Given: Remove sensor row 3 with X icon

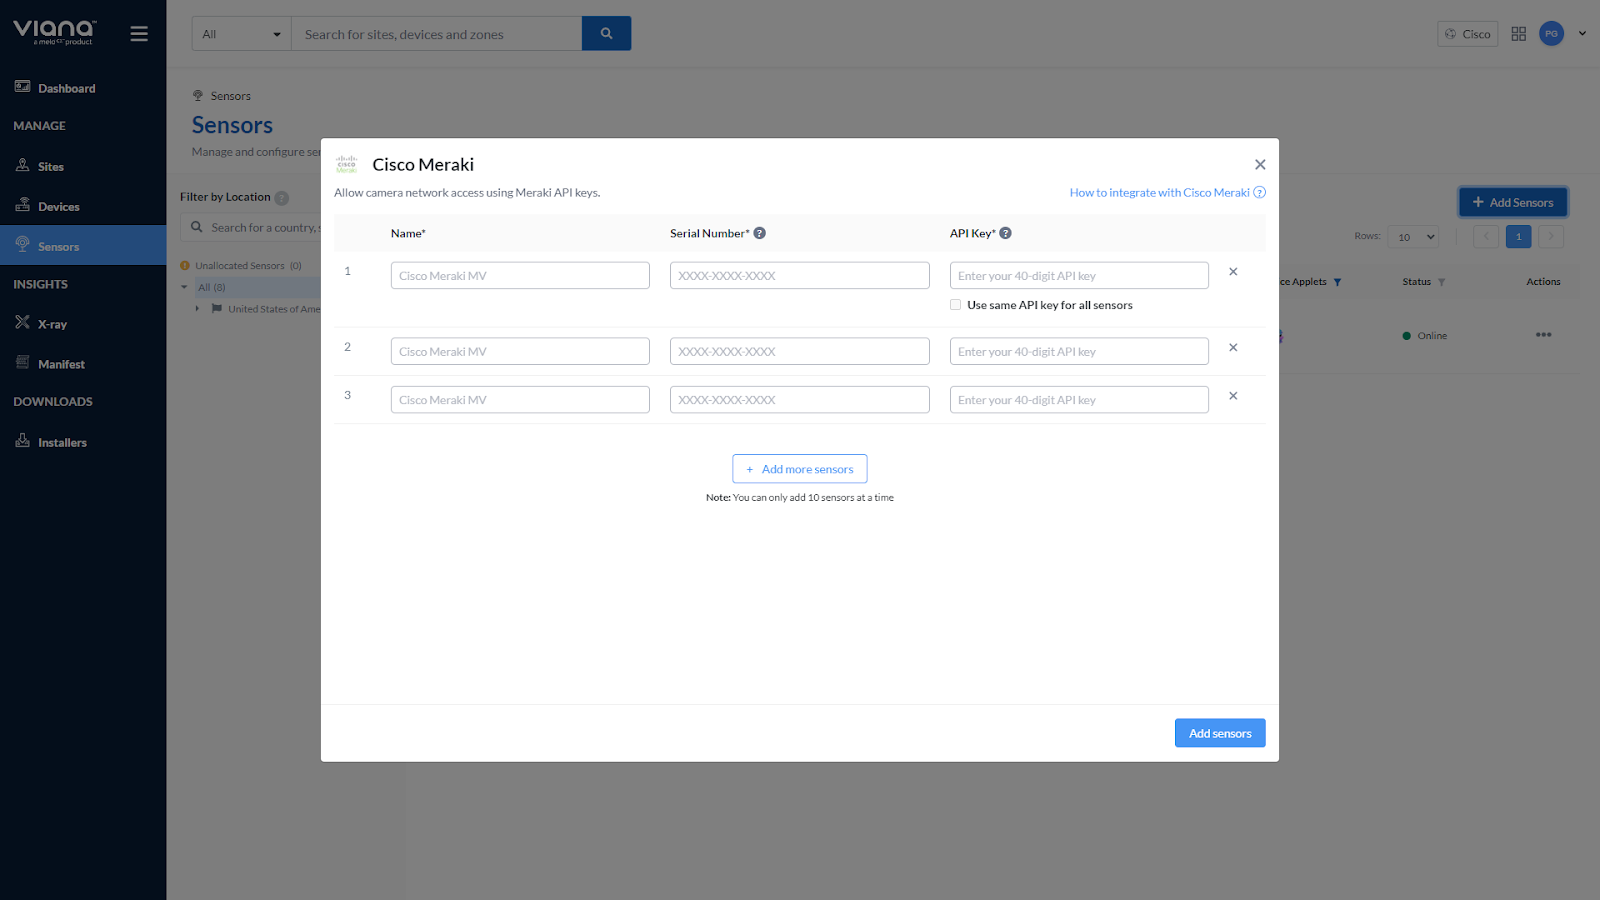Looking at the screenshot, I should coord(1233,396).
